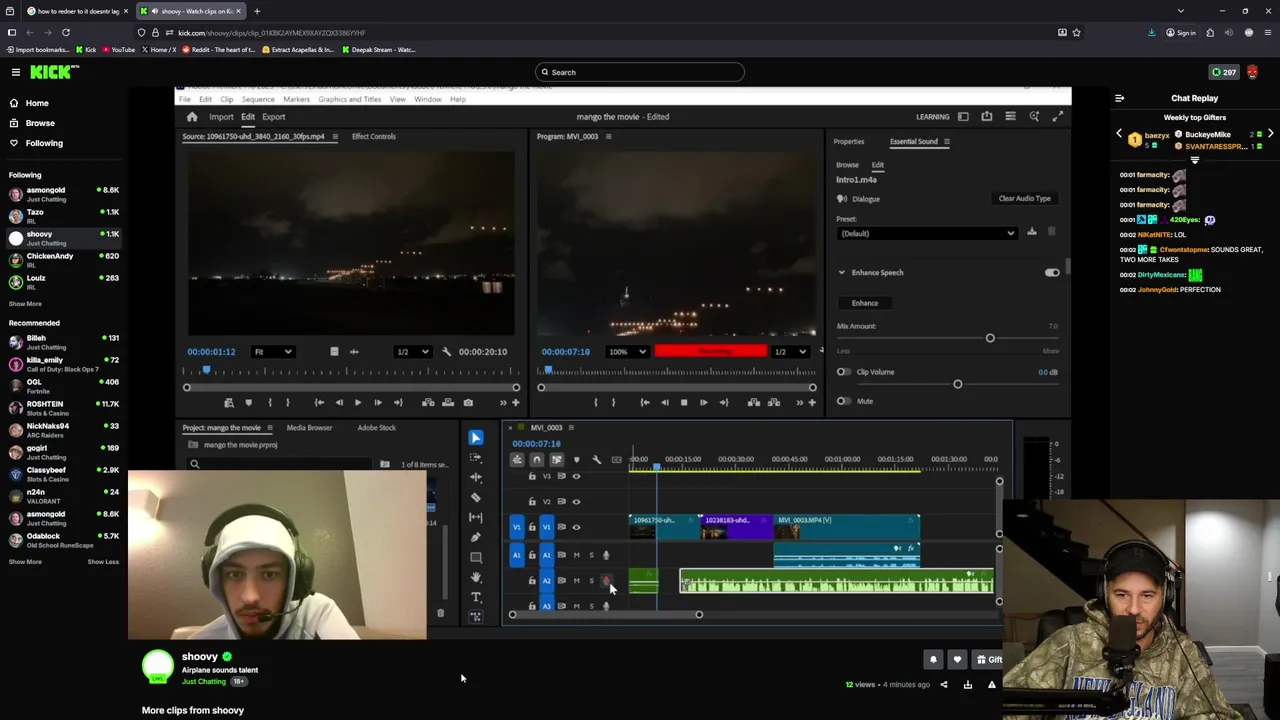Click the Gift button
Screen dimensions: 1280x720
(989, 660)
